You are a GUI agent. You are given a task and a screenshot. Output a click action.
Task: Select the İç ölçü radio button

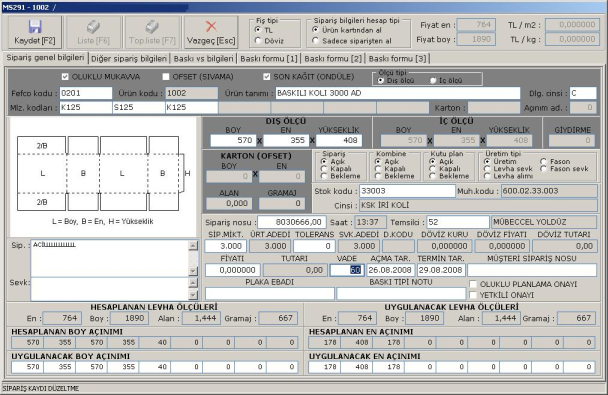[x=433, y=80]
